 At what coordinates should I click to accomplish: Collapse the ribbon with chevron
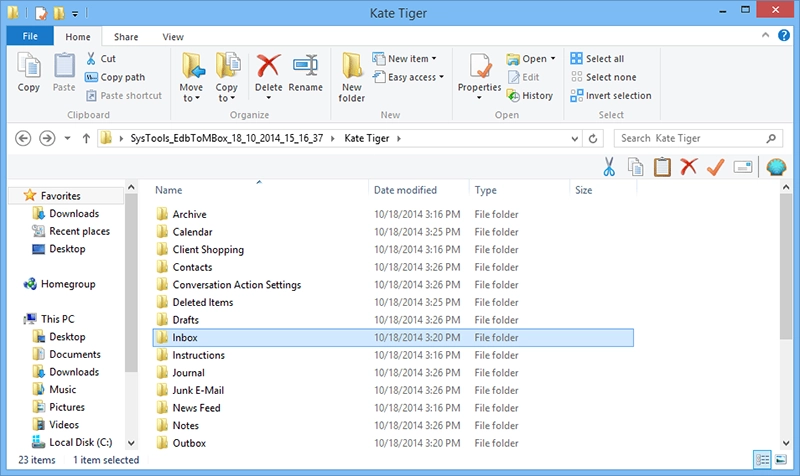click(x=765, y=35)
